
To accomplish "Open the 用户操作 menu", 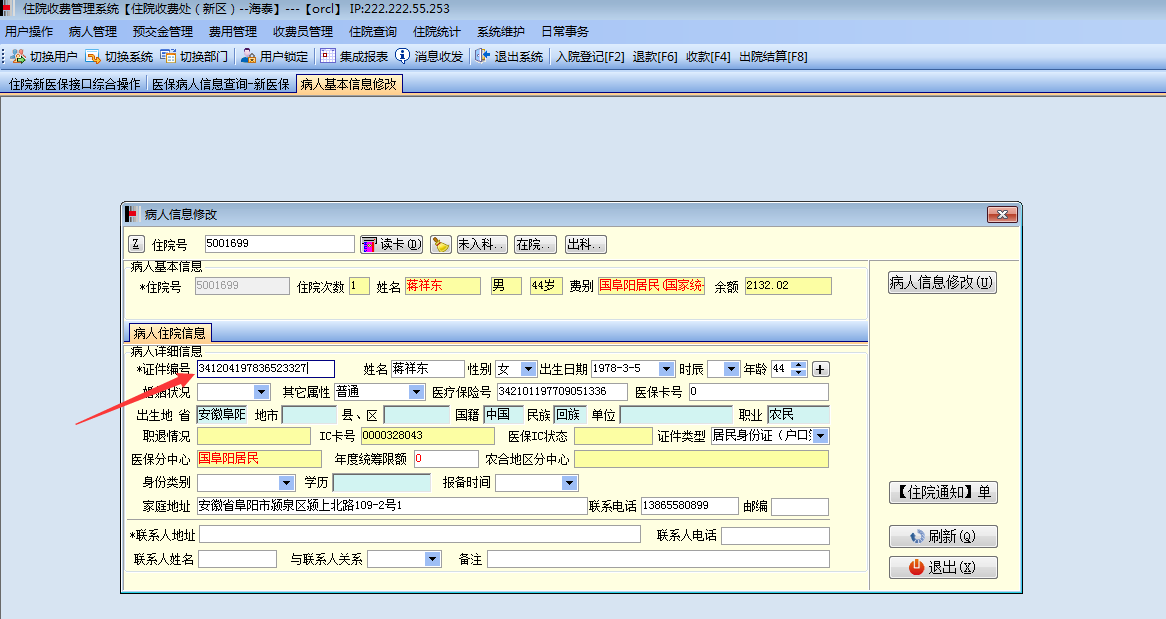I will point(29,32).
